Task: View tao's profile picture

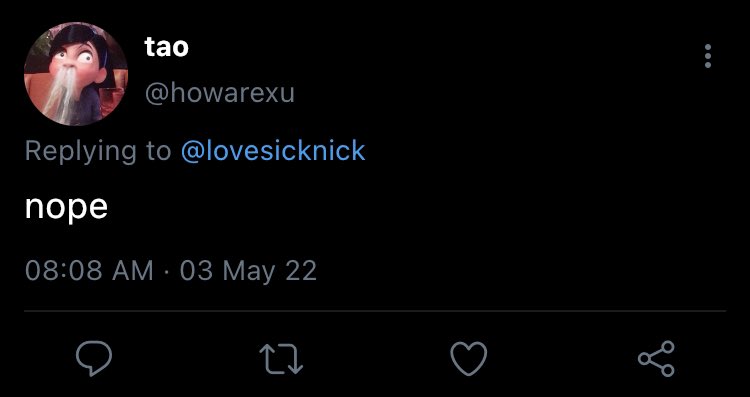Action: coord(76,74)
